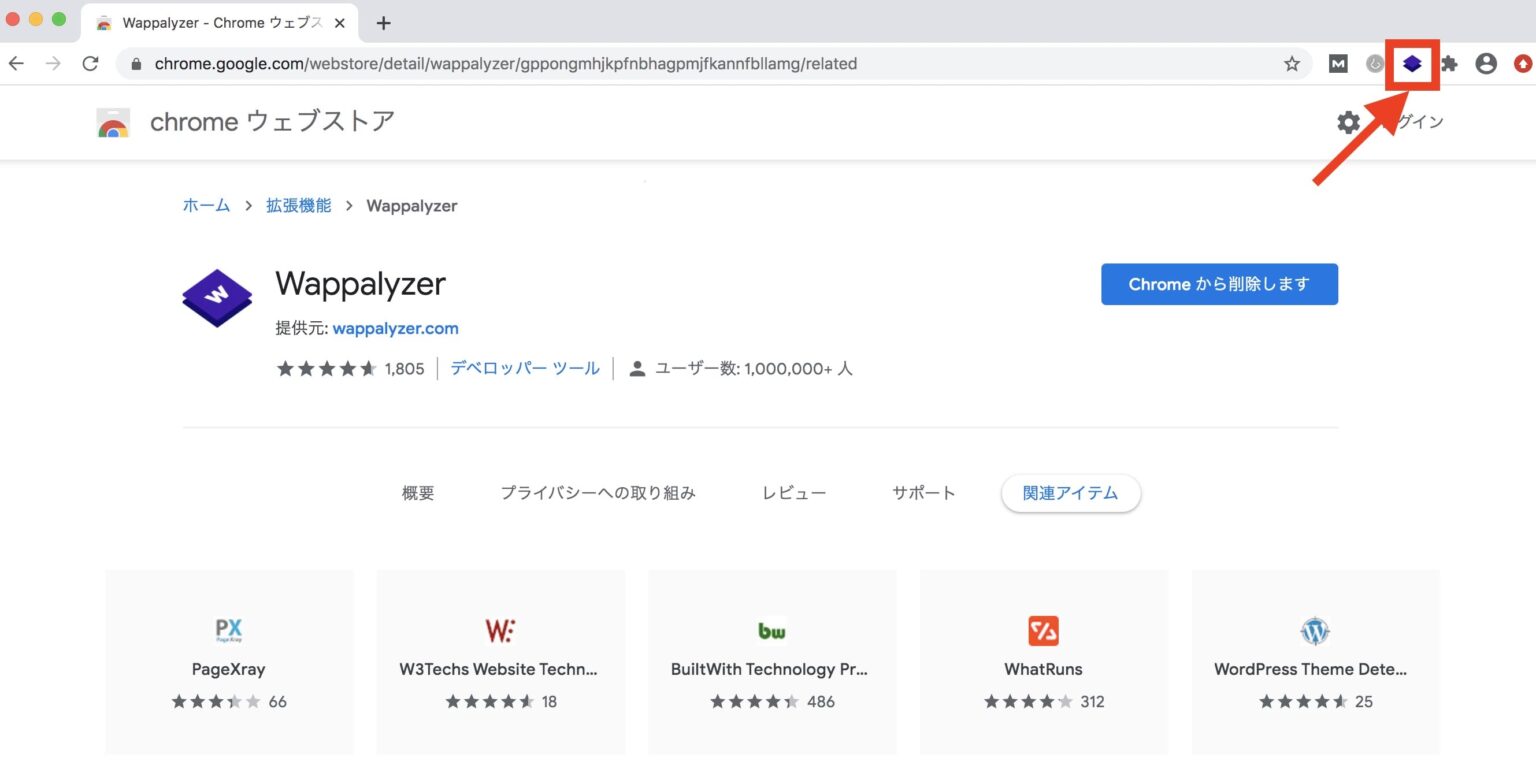Visit the wappalyzer.com provider link
Viewport: 1536px width, 765px height.
coord(395,328)
